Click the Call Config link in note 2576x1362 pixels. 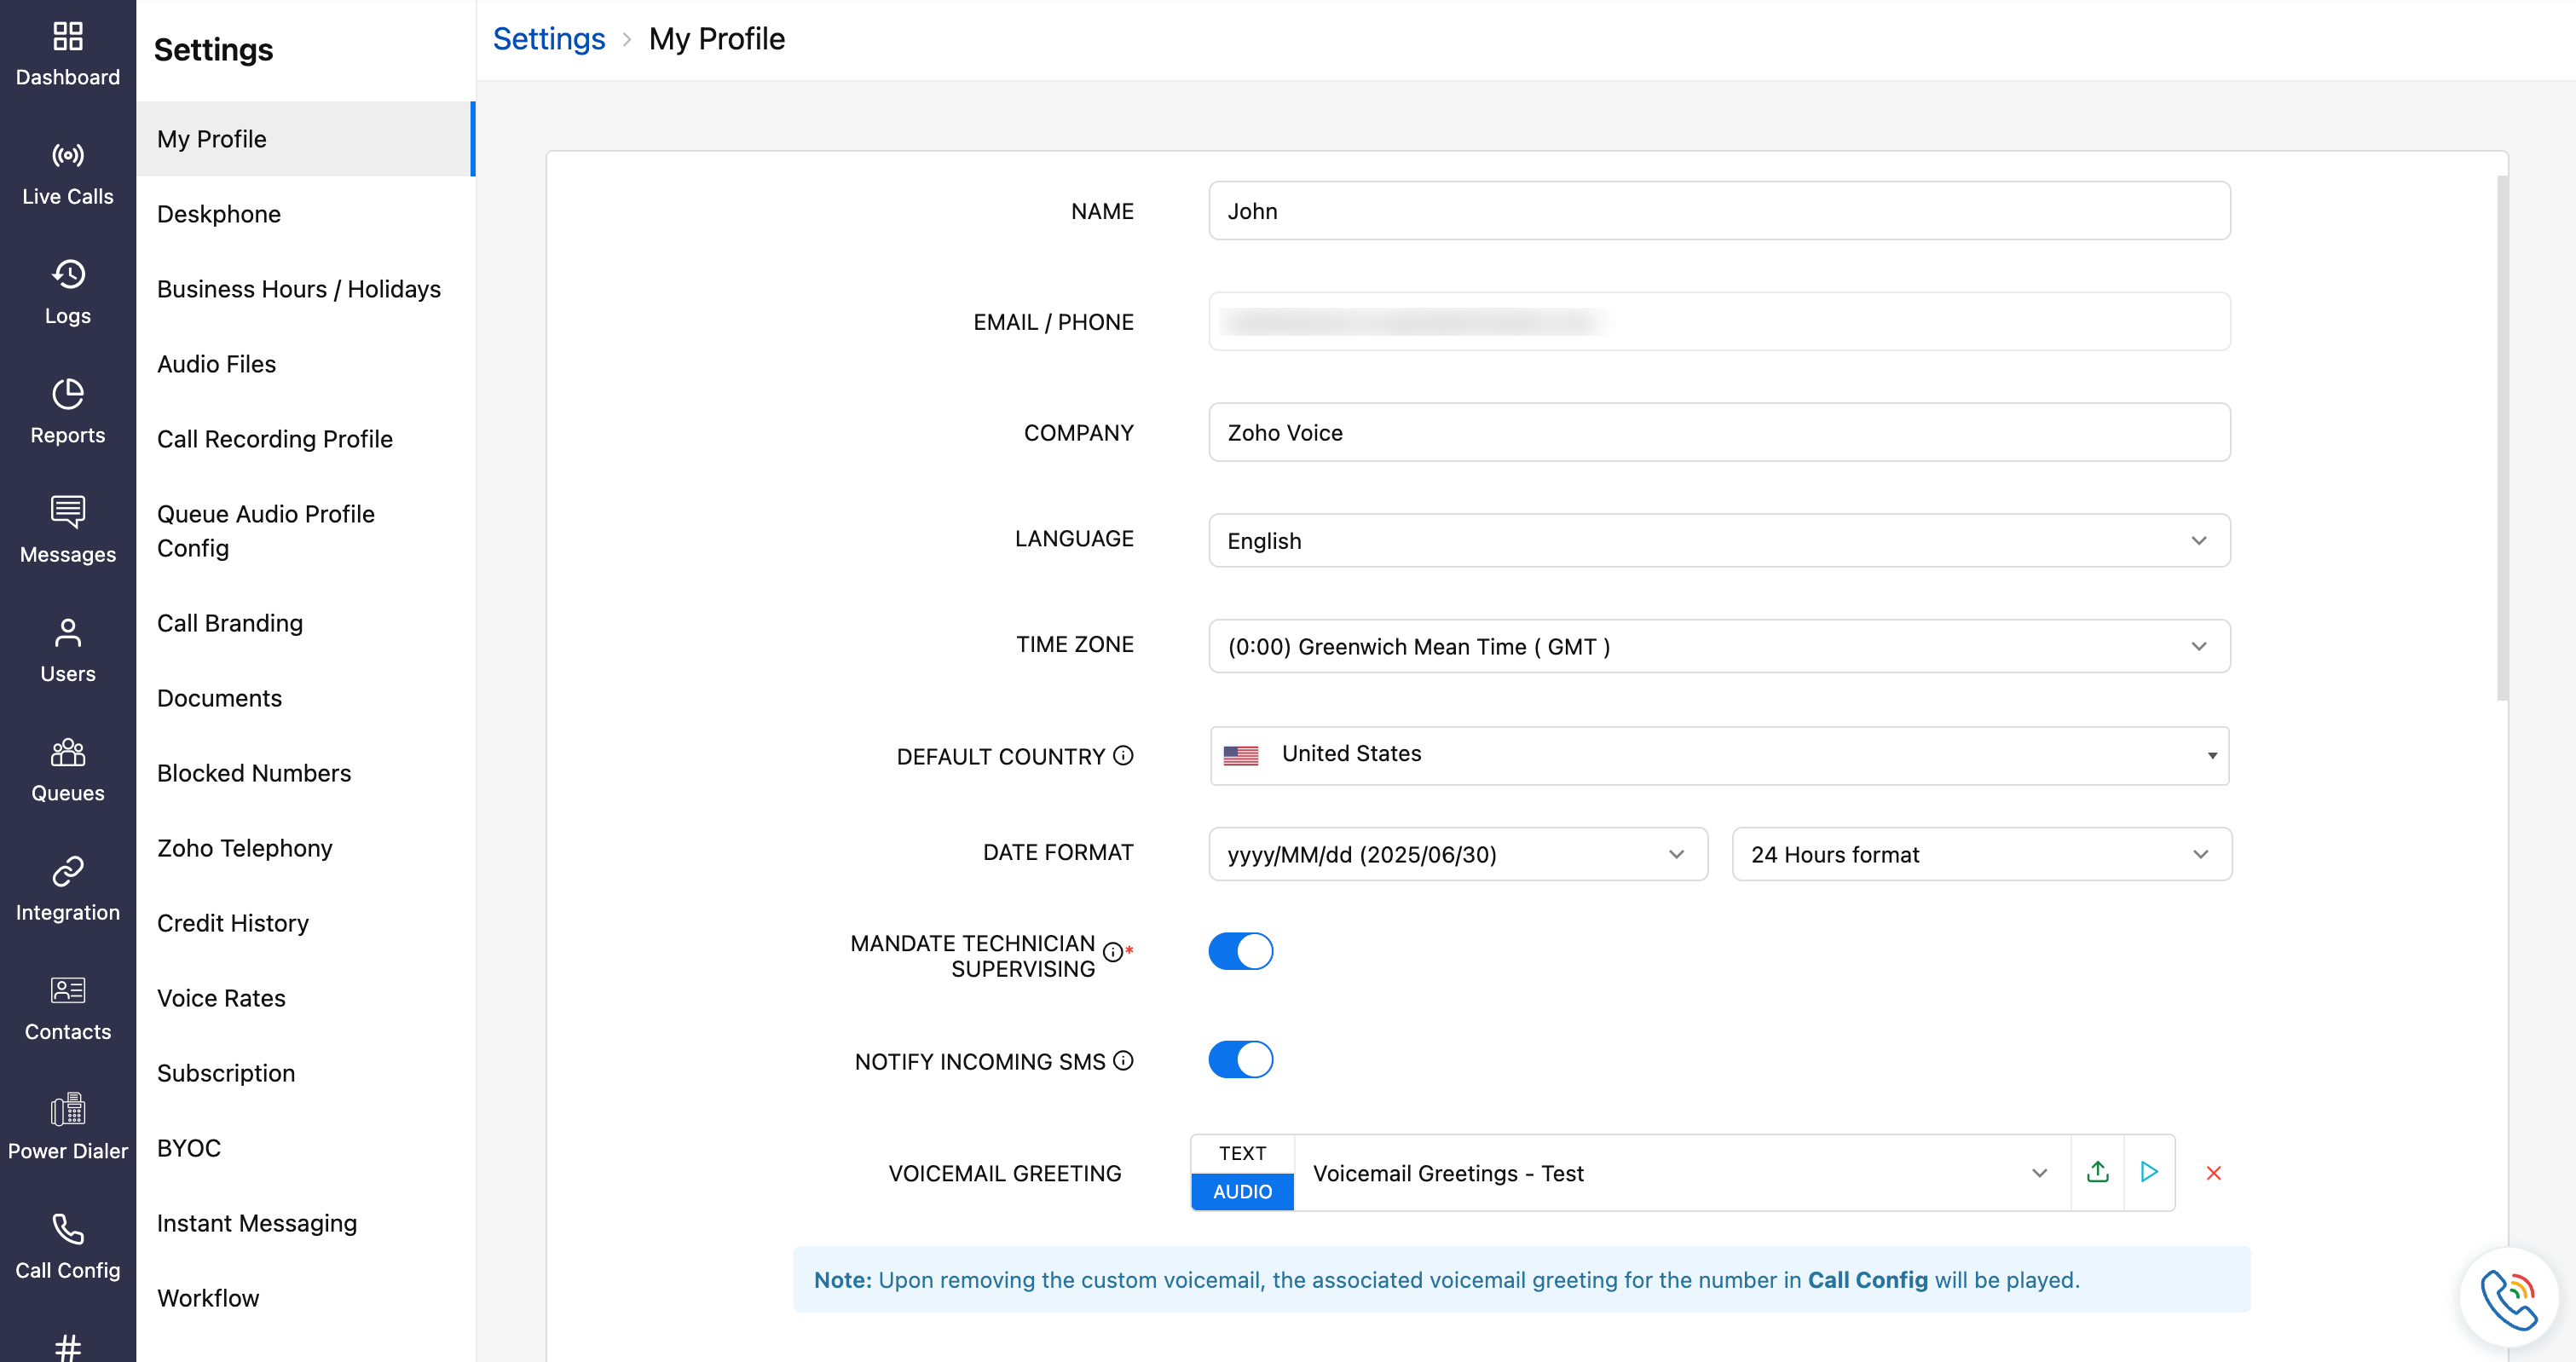point(1866,1279)
